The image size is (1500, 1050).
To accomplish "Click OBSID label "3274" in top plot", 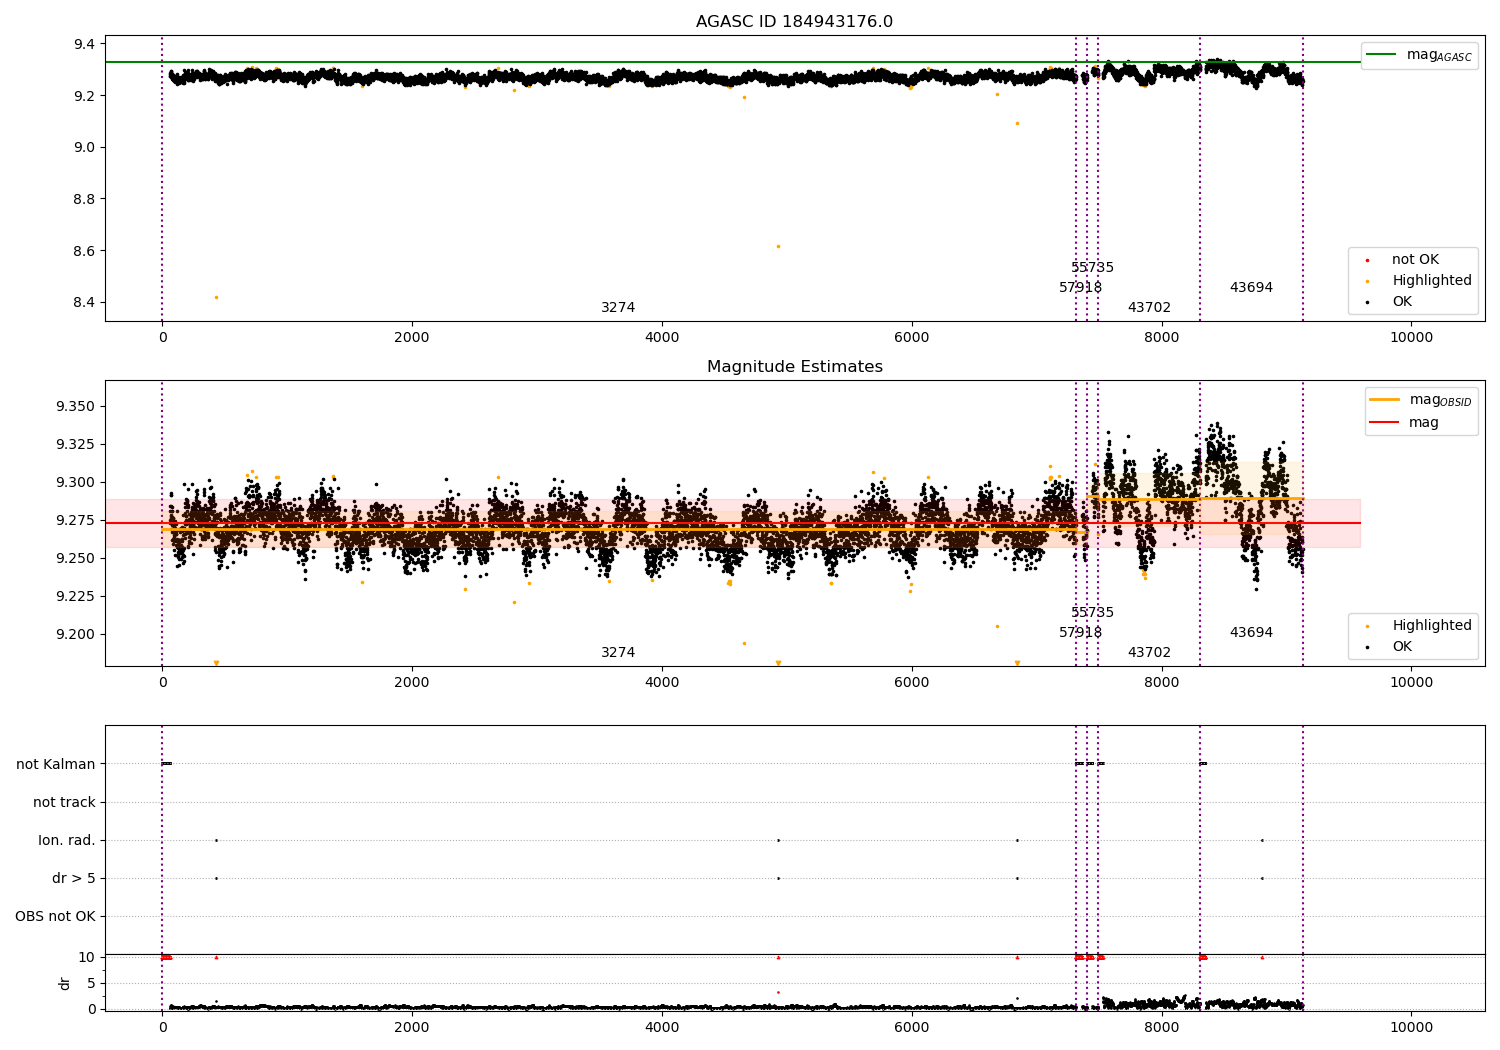I will 618,308.
